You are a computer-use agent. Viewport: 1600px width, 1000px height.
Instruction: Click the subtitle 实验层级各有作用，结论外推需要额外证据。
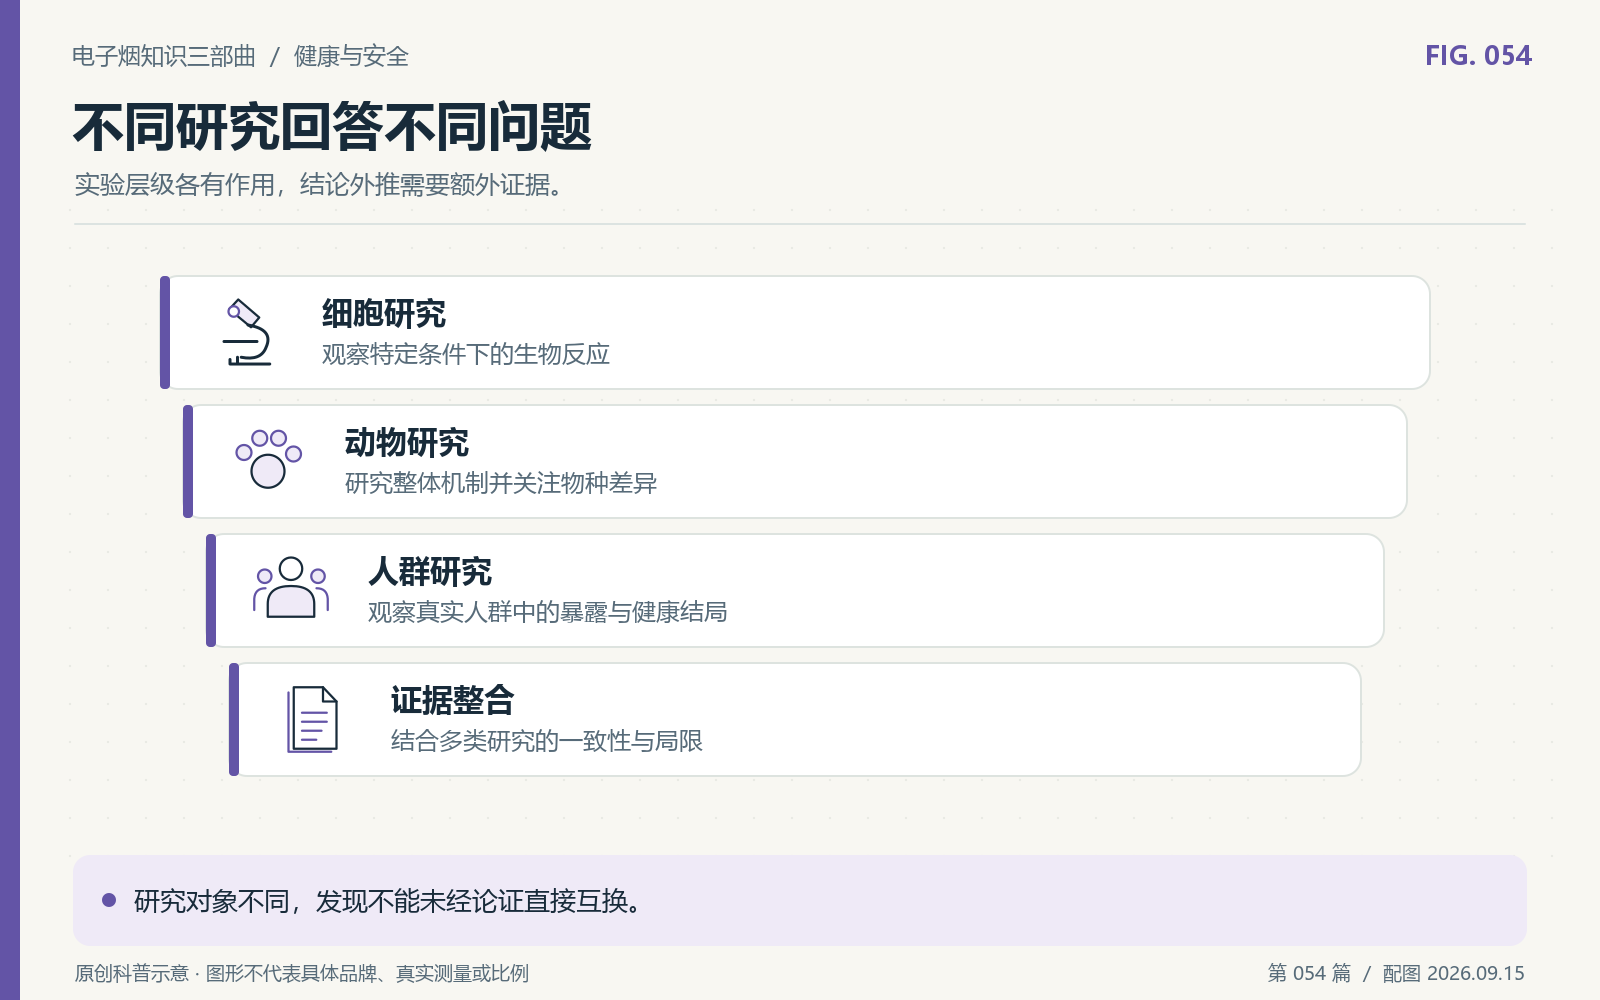pos(318,185)
